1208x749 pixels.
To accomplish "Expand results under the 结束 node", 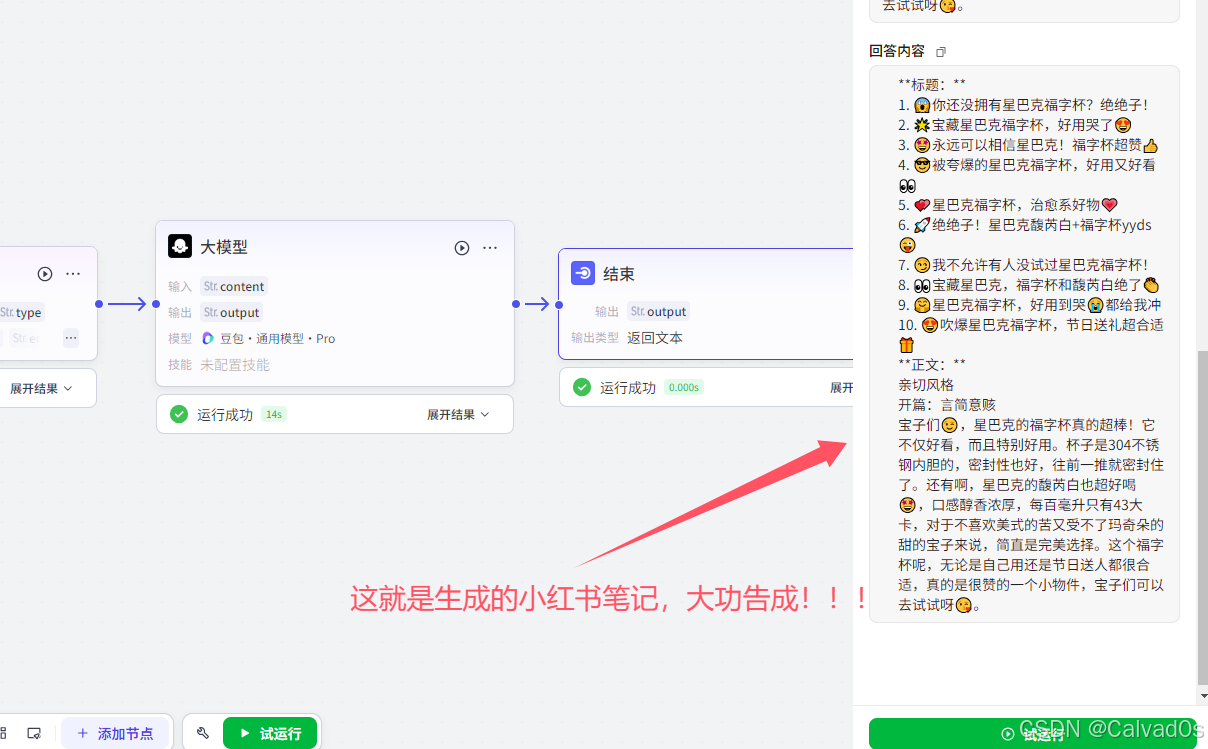I will pyautogui.click(x=841, y=387).
